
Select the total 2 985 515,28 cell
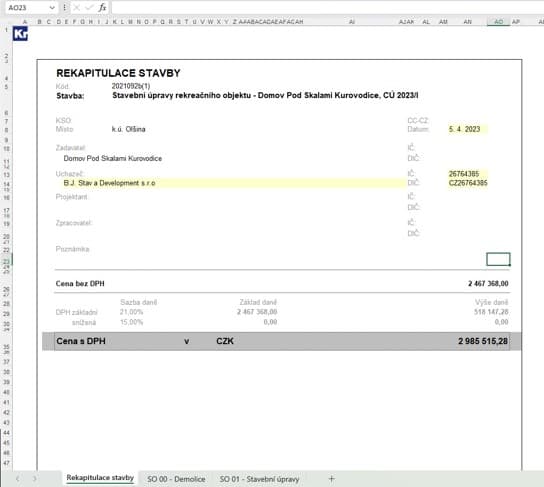tap(483, 341)
